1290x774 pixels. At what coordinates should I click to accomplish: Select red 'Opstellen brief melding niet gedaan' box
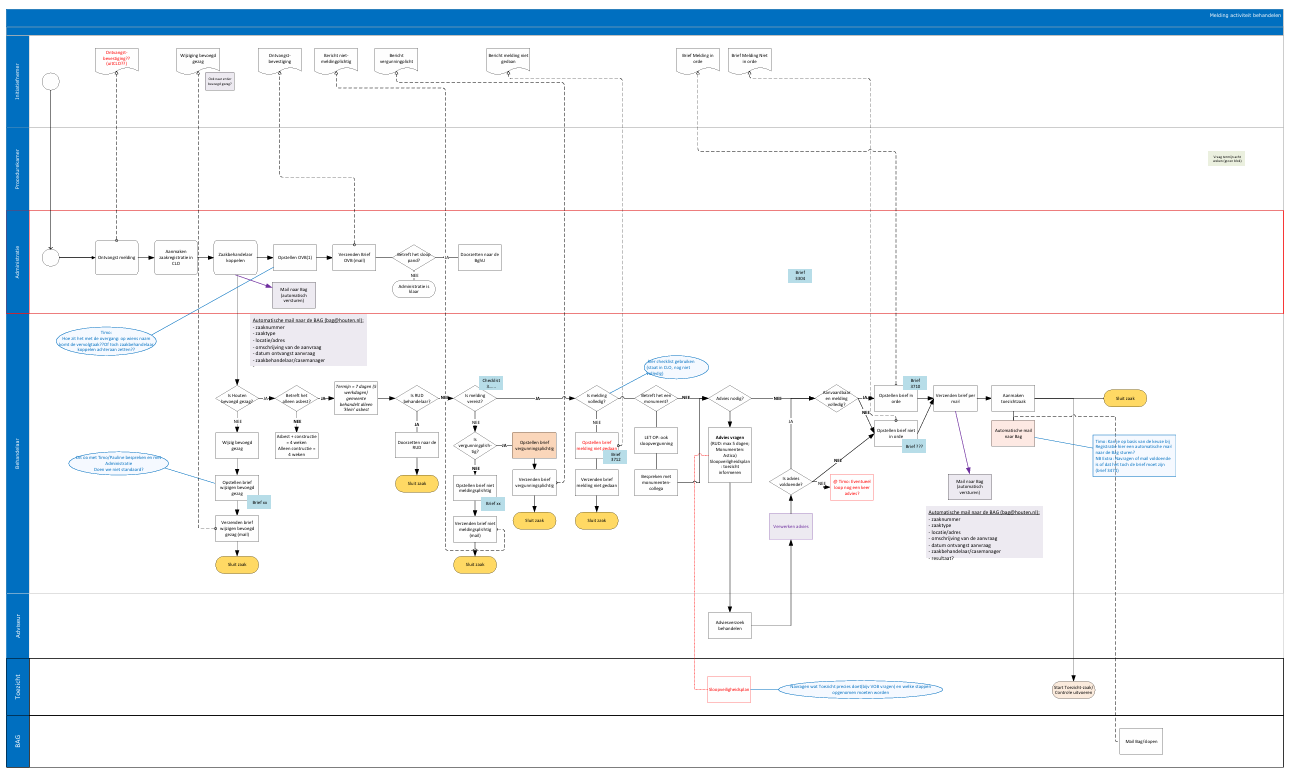596,445
